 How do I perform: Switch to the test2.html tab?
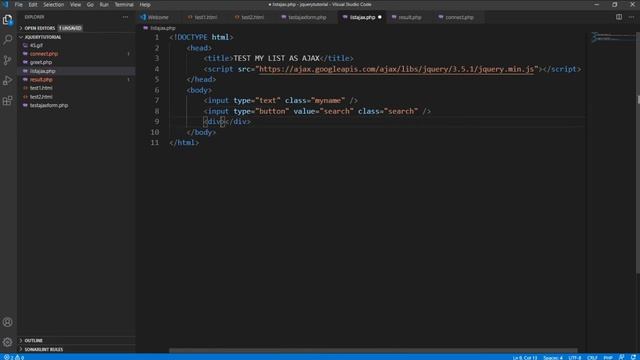[x=252, y=17]
